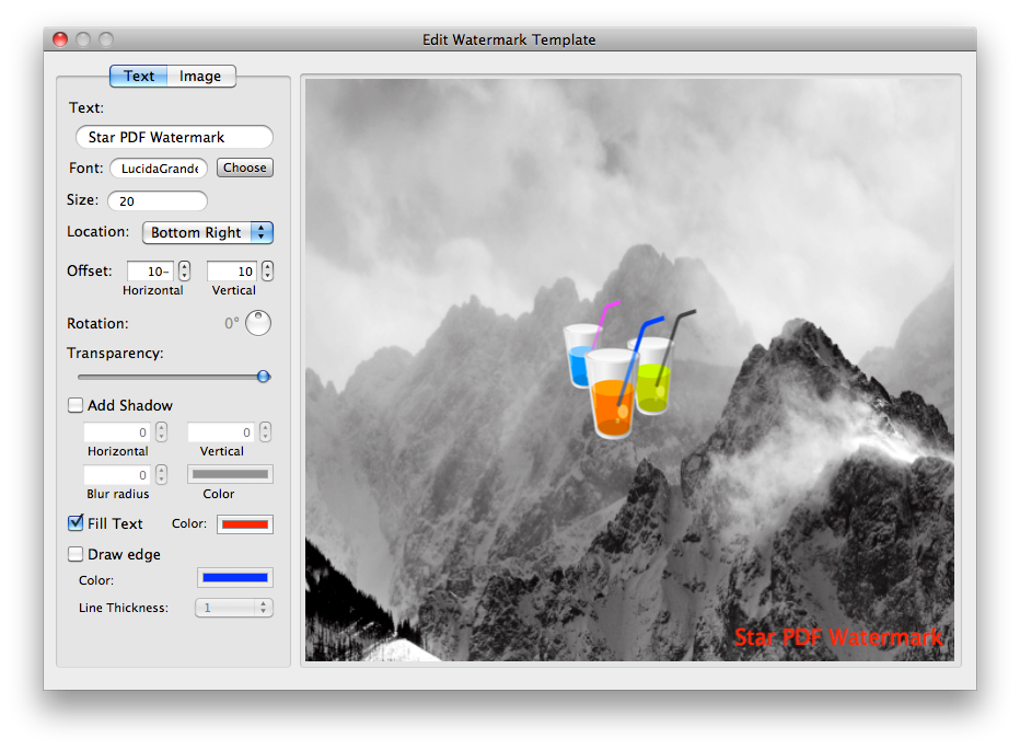
Task: Click the Choose button for font selection
Action: [x=244, y=167]
